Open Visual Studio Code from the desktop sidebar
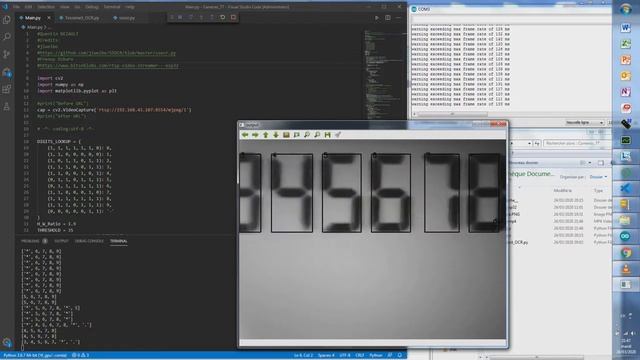The width and height of the screenshot is (640, 360). pos(625,188)
